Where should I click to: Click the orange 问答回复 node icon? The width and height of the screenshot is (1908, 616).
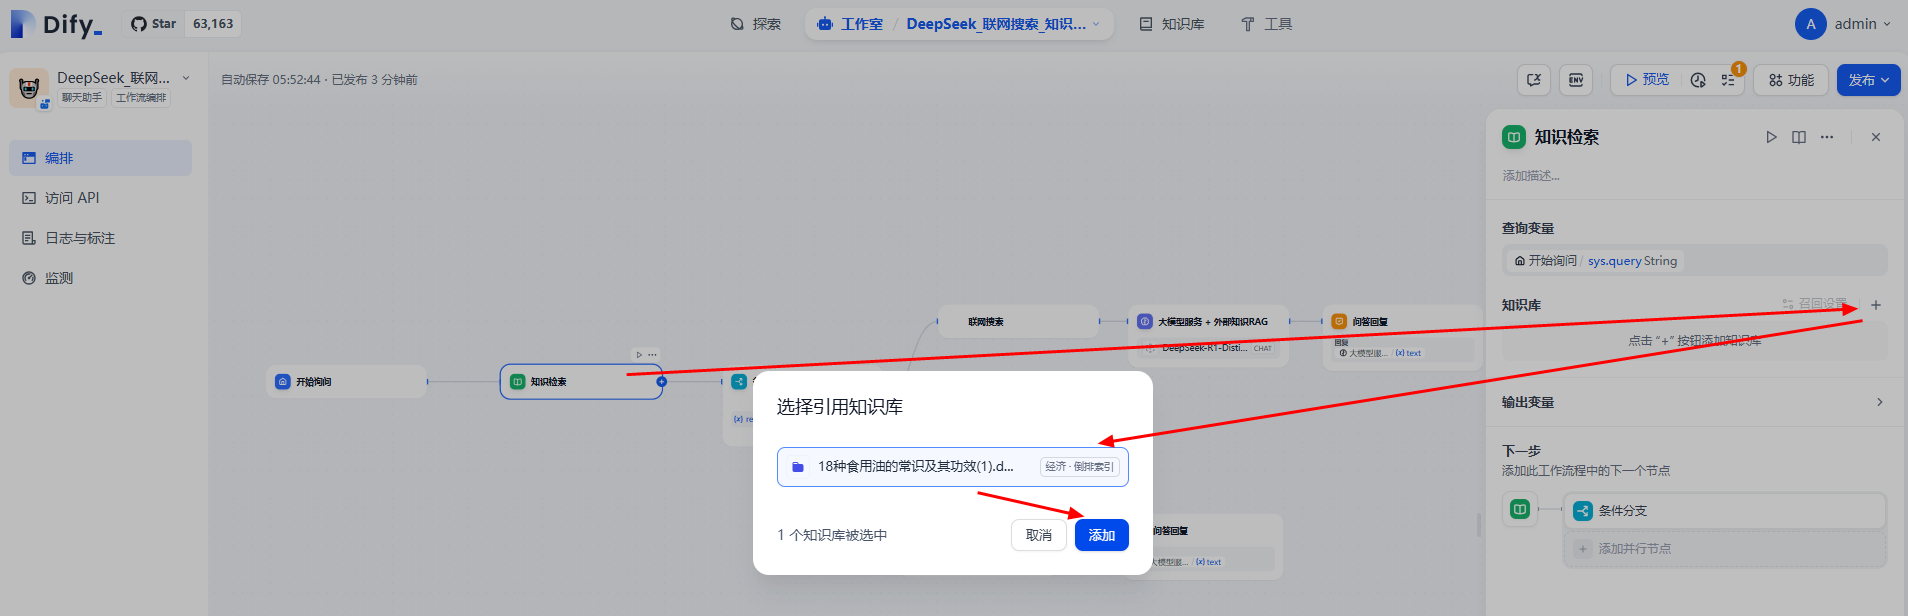(x=1339, y=321)
